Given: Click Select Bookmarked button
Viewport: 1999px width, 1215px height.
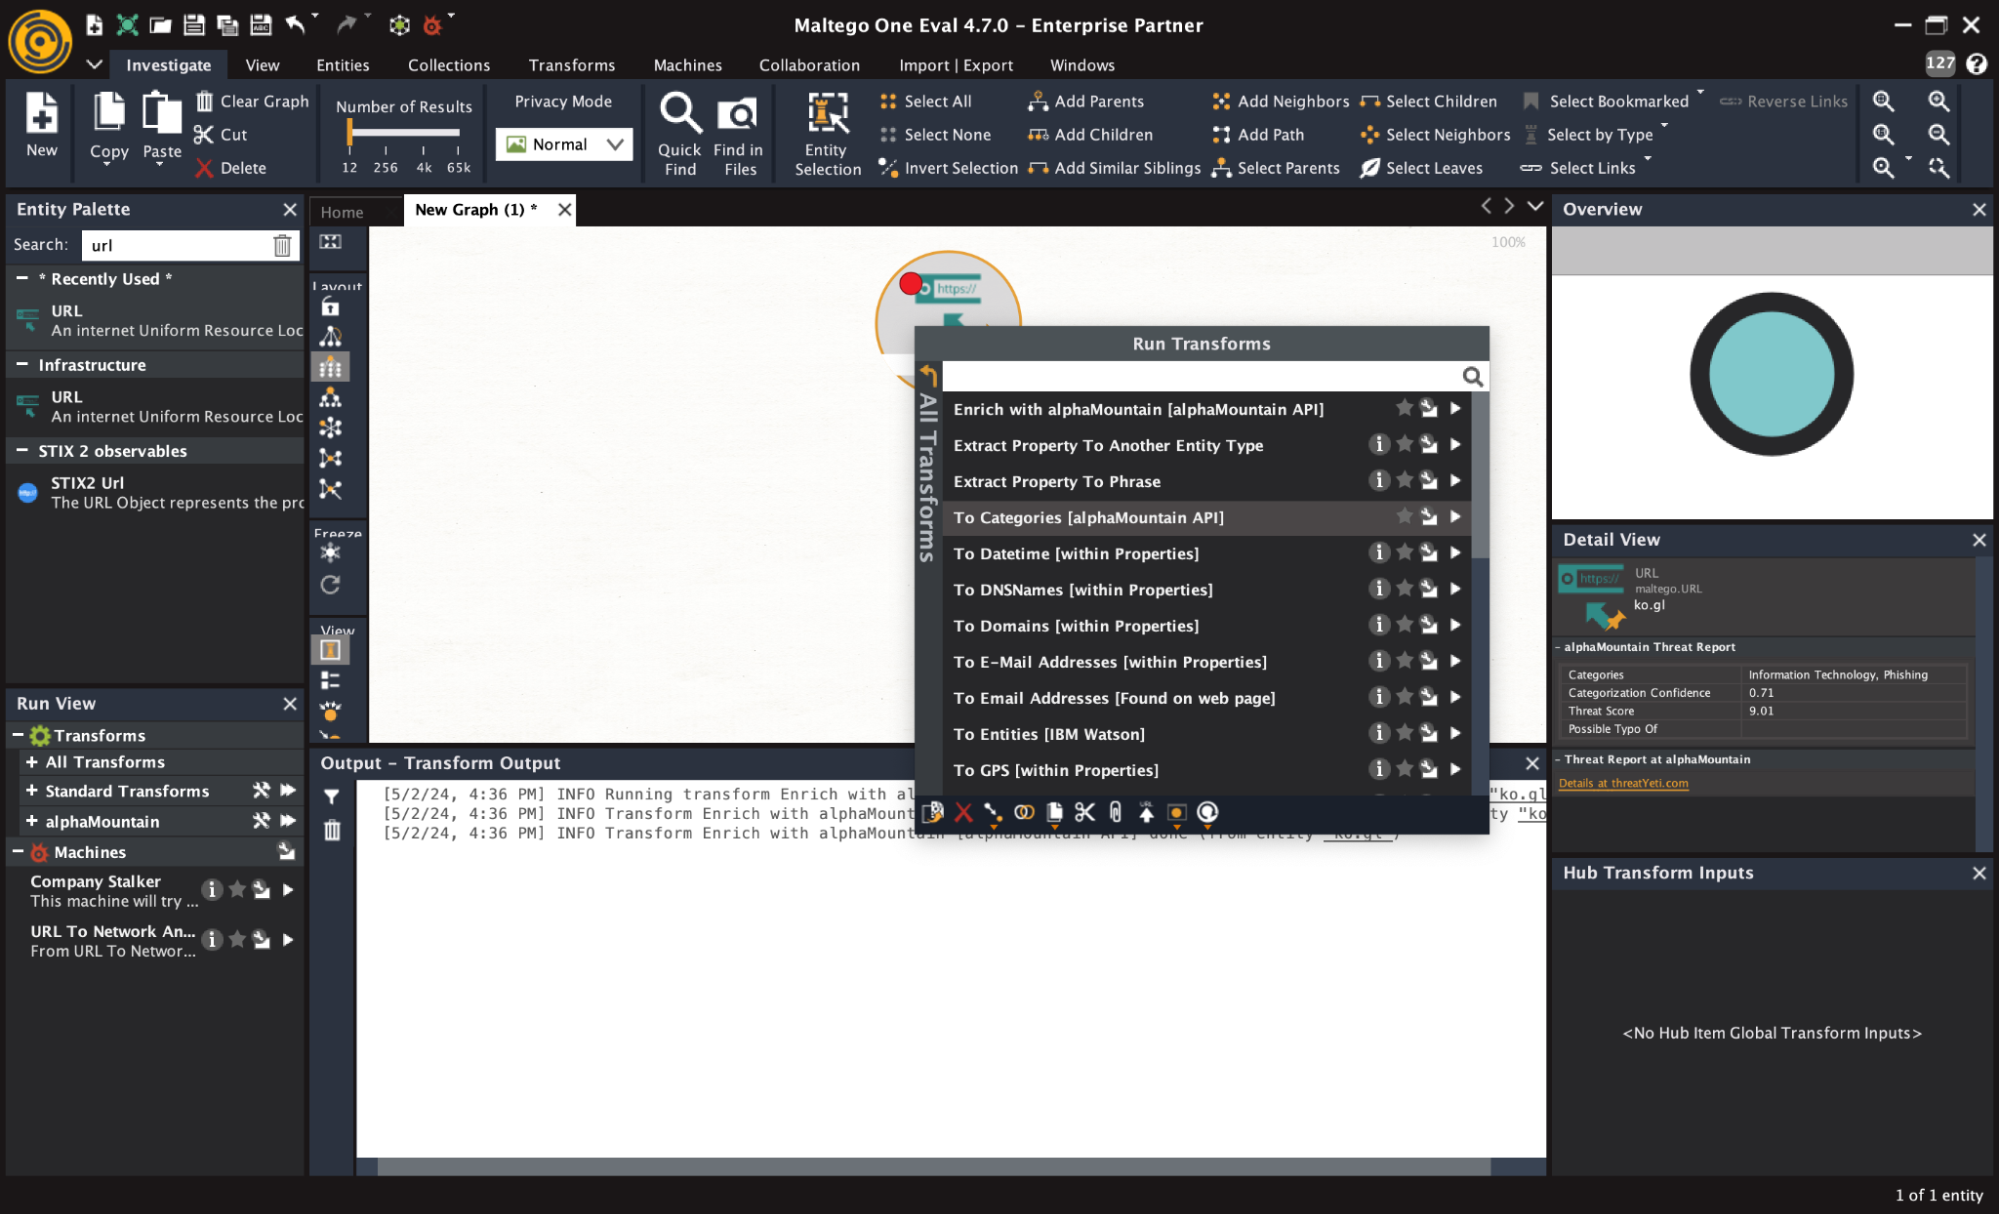Looking at the screenshot, I should (1608, 101).
